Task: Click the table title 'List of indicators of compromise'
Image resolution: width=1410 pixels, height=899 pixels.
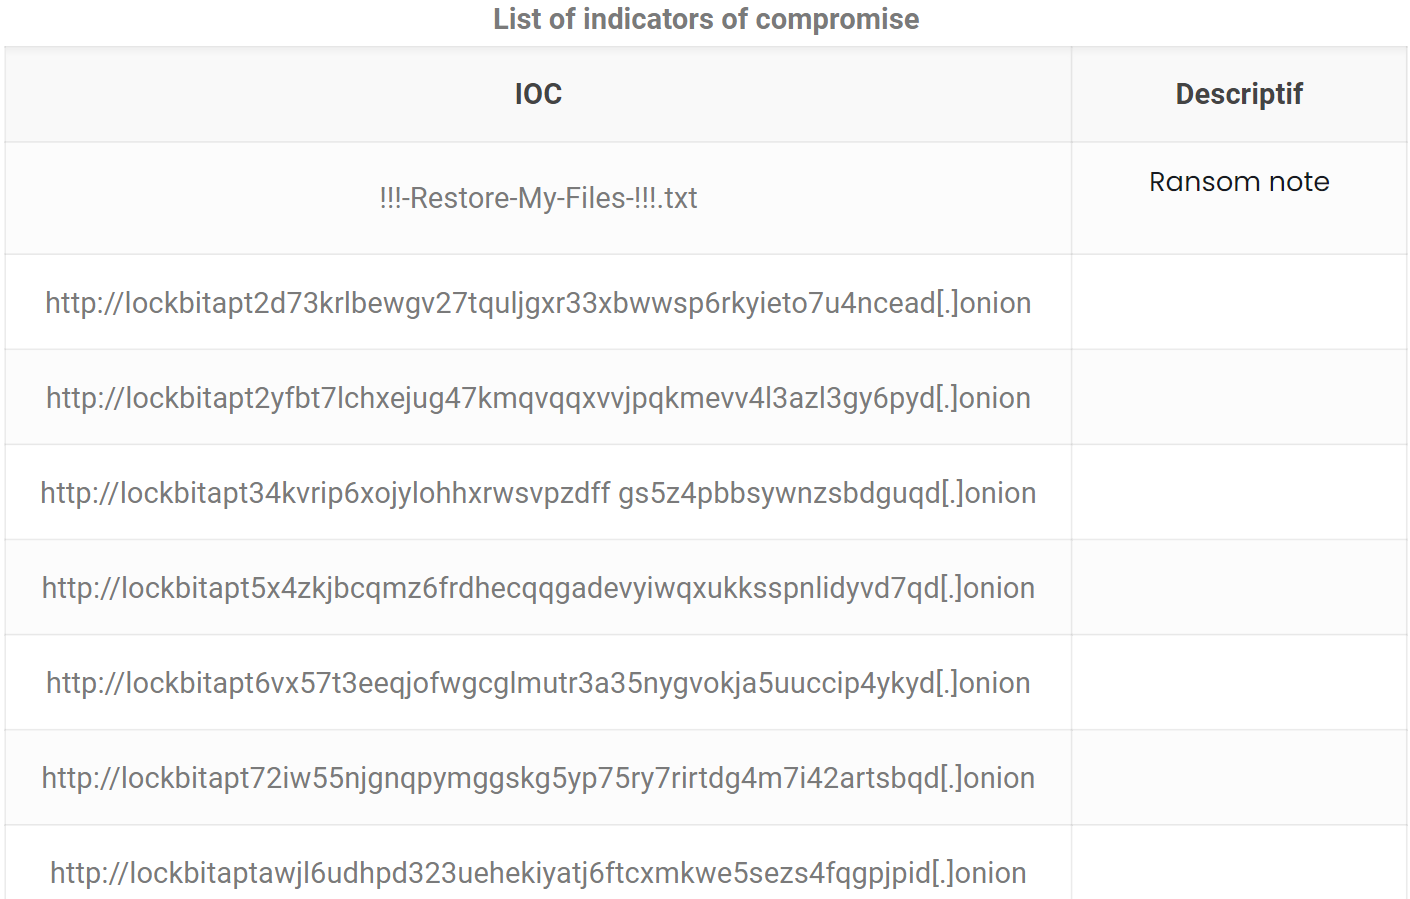Action: click(706, 19)
